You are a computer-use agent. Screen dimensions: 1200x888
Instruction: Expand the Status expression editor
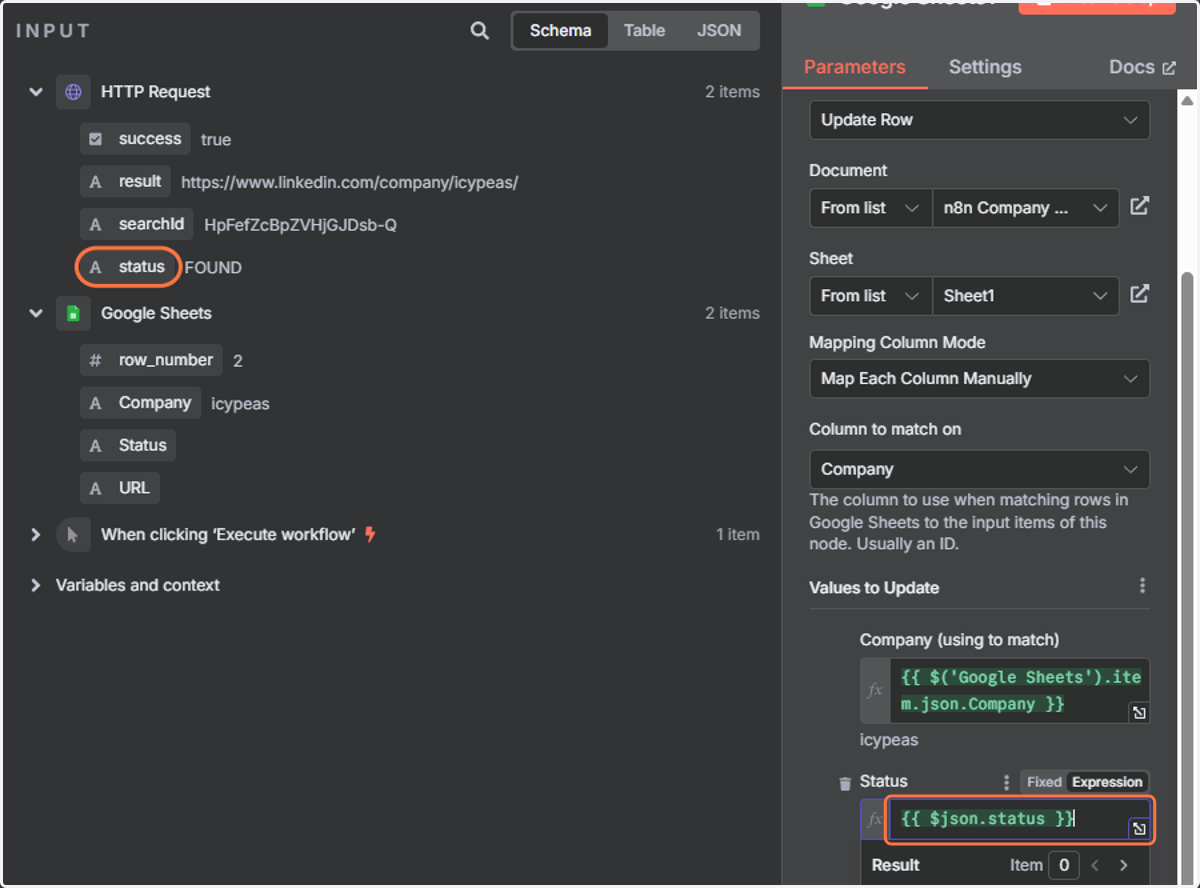click(x=1139, y=829)
